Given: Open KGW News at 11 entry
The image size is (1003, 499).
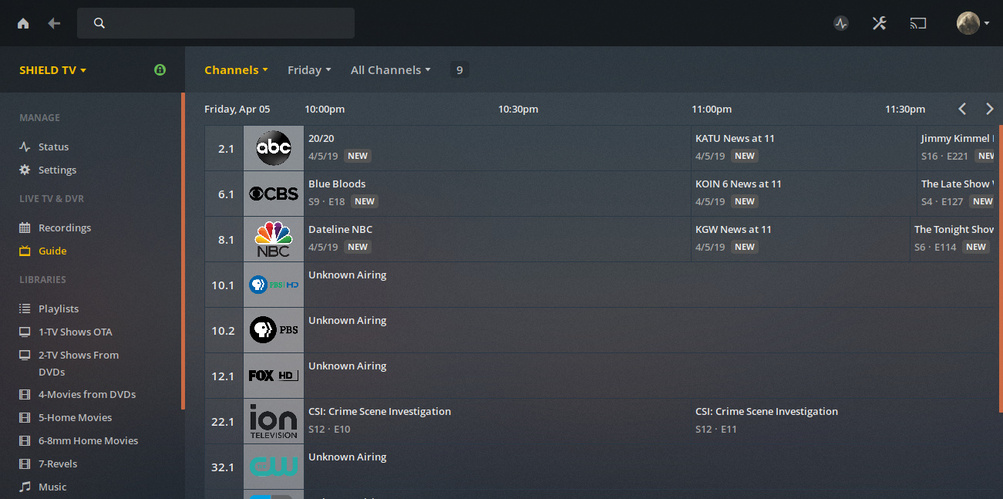Looking at the screenshot, I should tap(801, 239).
